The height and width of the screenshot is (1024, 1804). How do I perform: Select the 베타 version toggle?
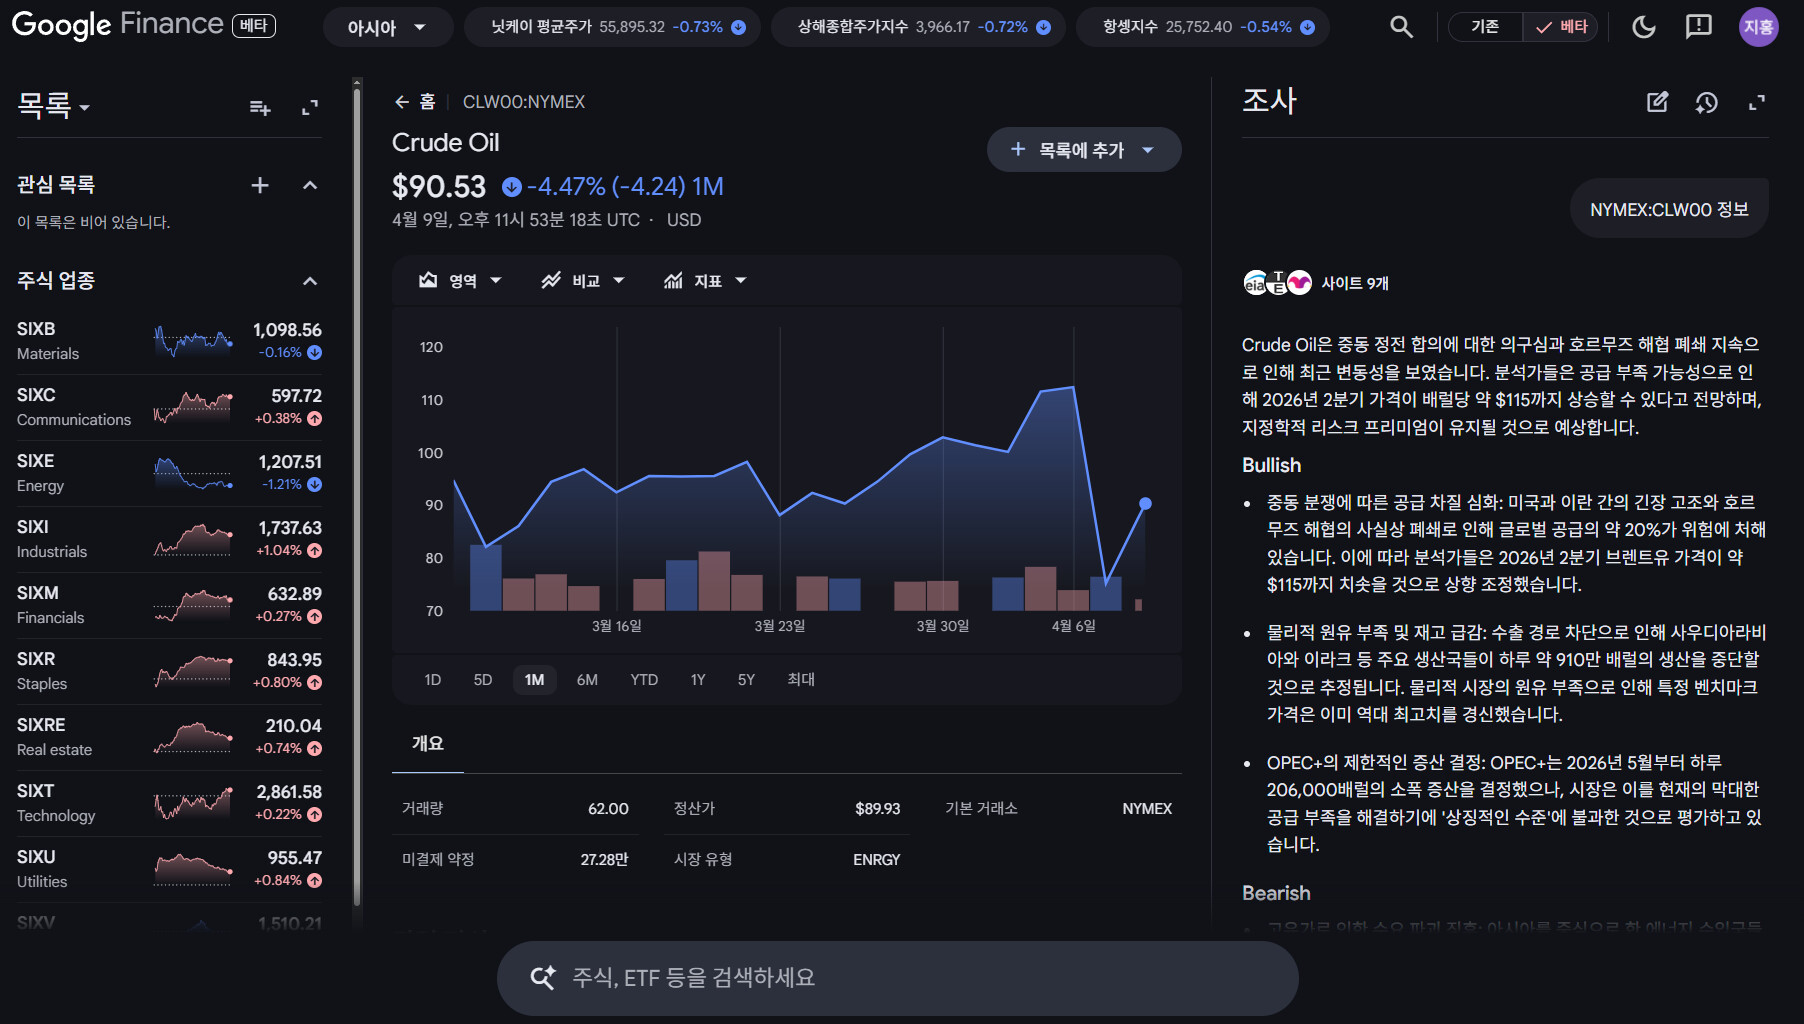pyautogui.click(x=1561, y=27)
